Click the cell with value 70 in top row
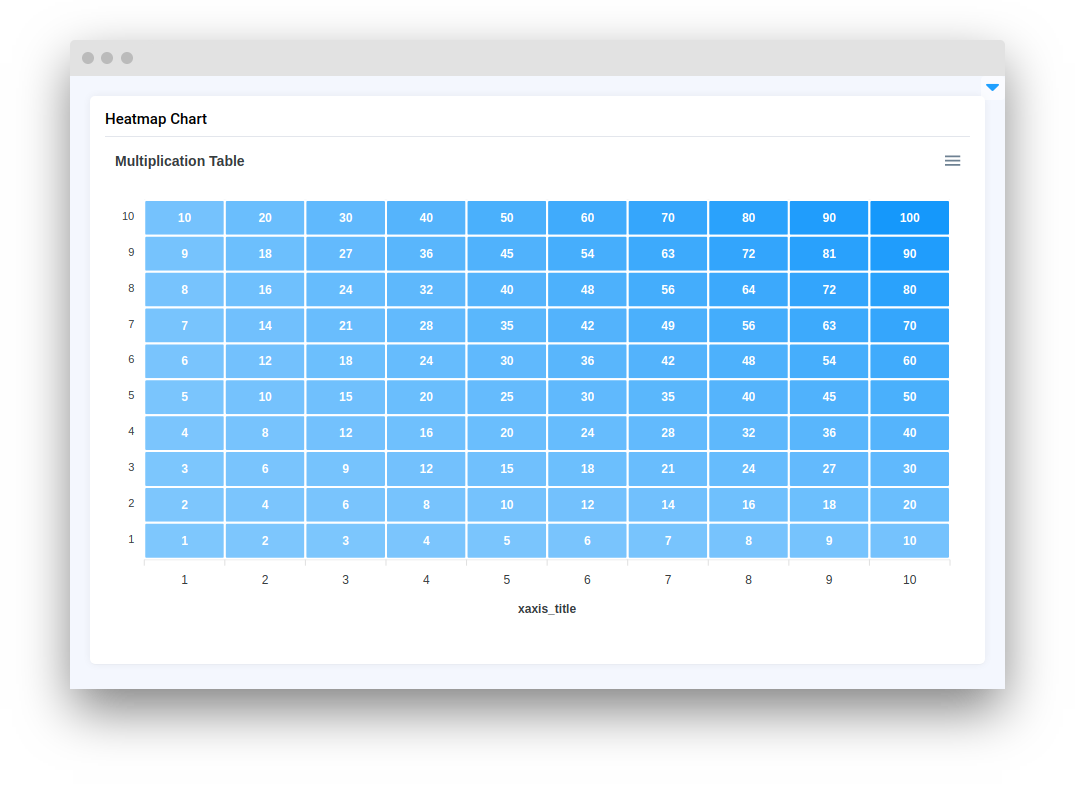This screenshot has height=789, width=1075. (667, 217)
